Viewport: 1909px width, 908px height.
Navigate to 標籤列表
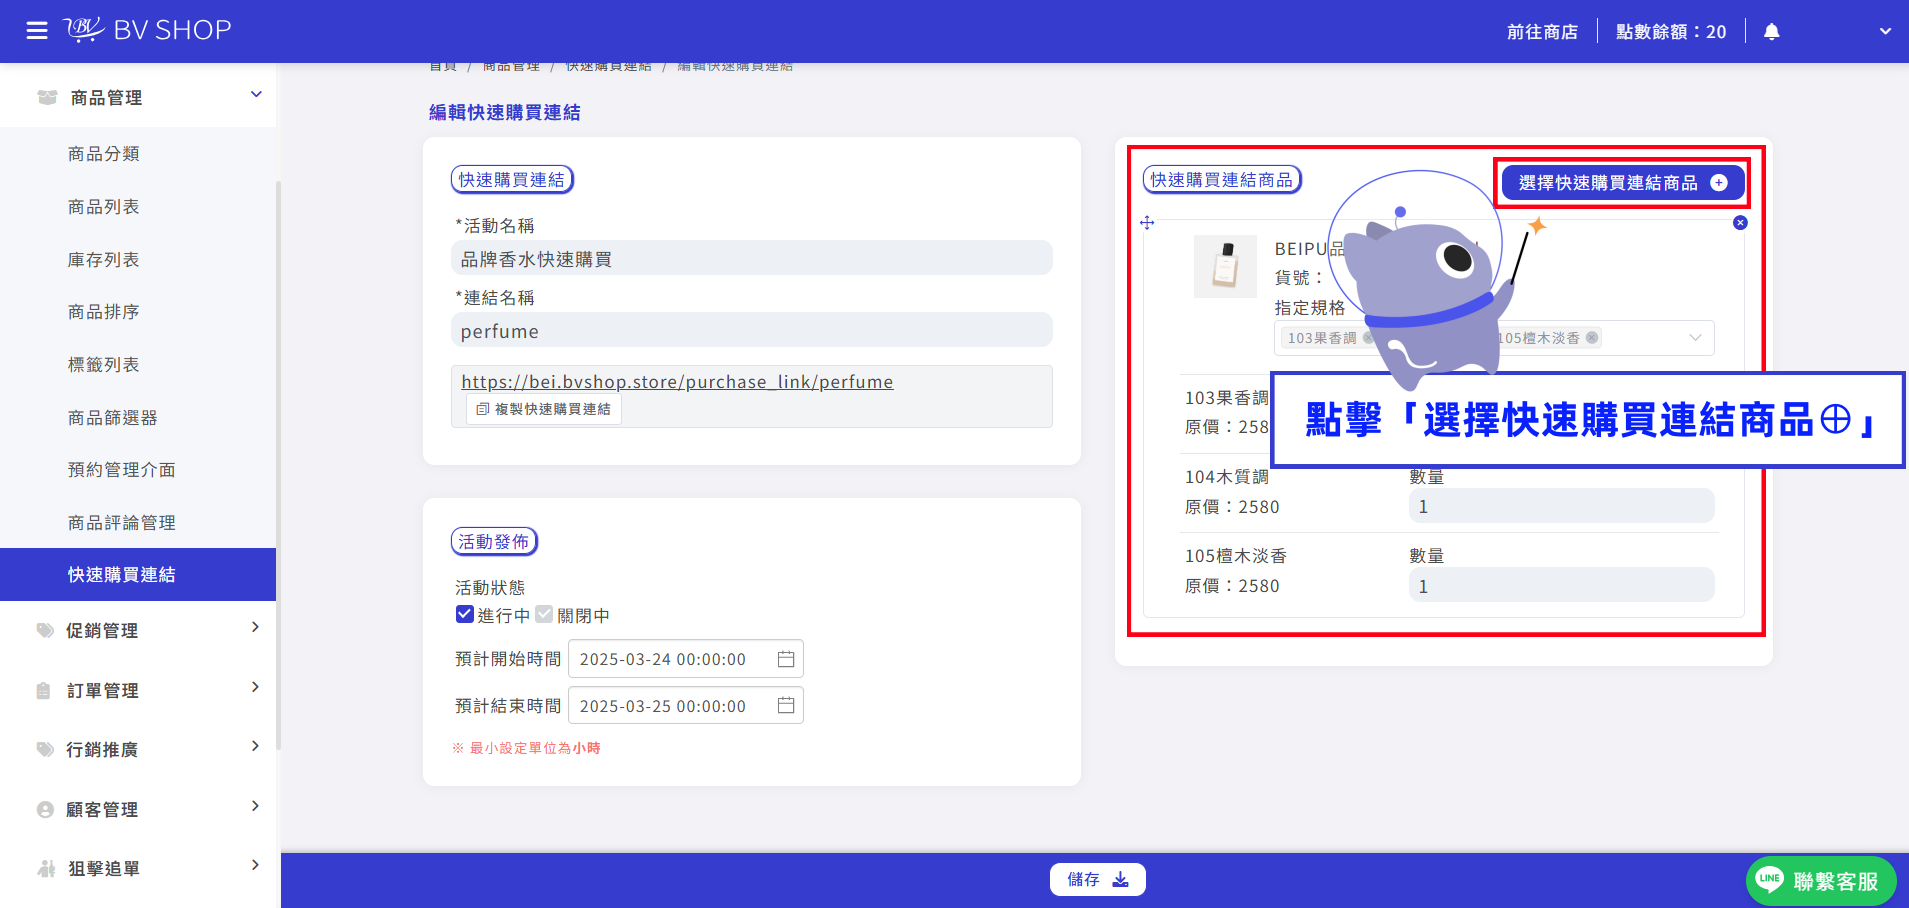pos(104,365)
